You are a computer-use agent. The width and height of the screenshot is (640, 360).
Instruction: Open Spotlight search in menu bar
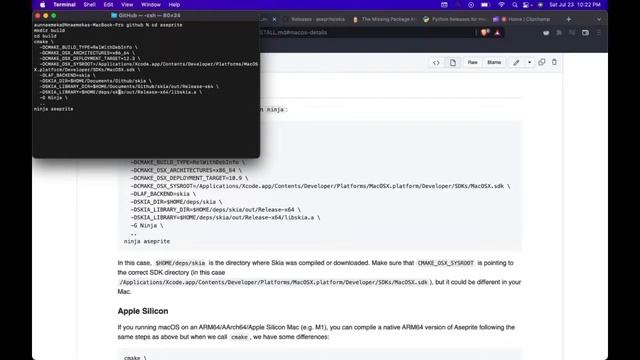pos(515,5)
